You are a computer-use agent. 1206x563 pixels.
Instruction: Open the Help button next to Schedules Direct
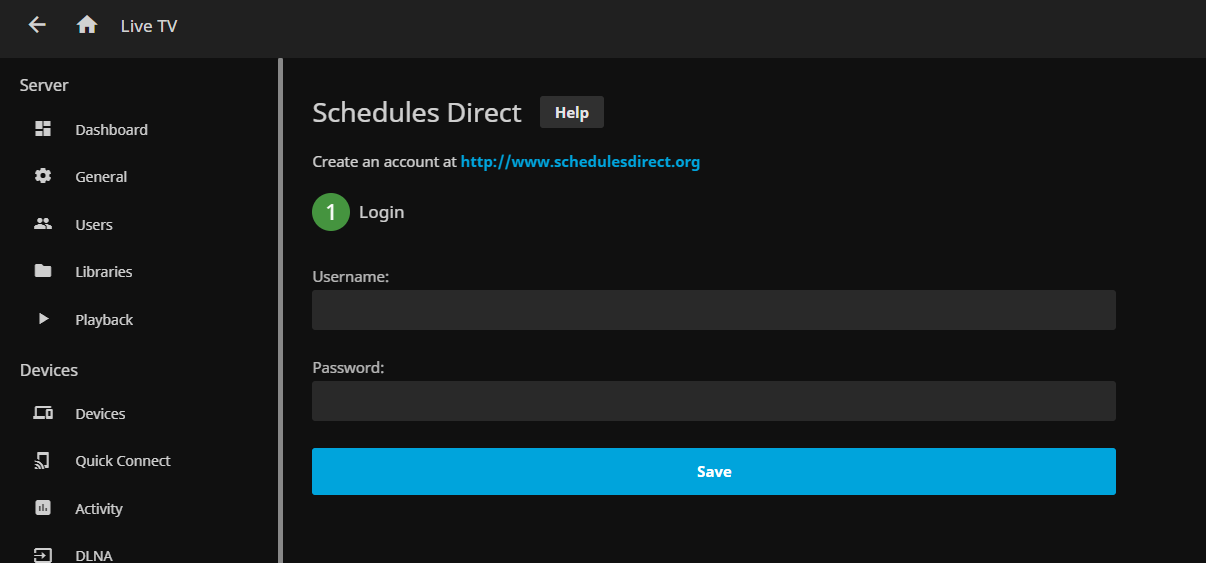pyautogui.click(x=572, y=112)
